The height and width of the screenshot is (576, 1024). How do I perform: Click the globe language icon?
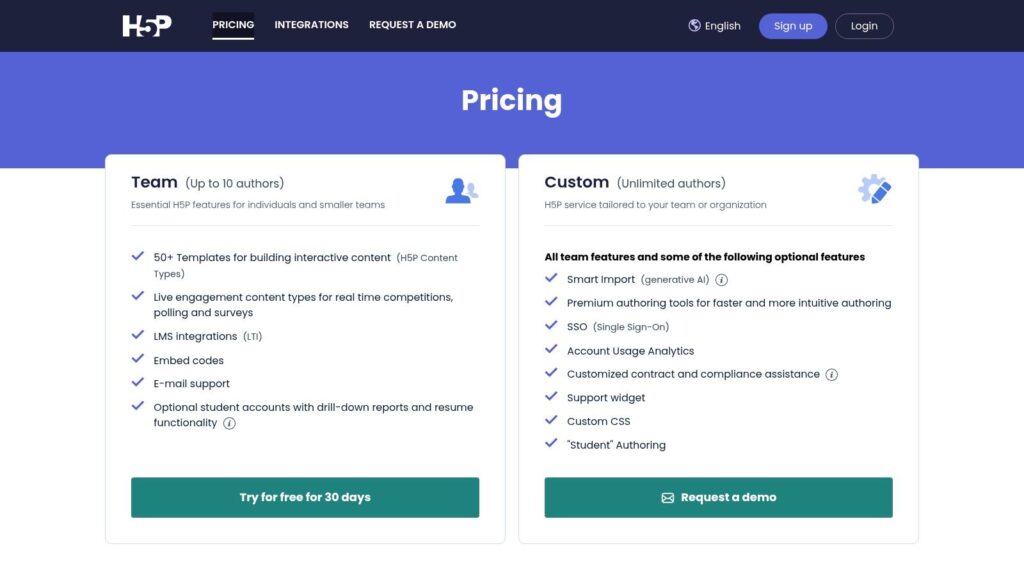coord(694,25)
